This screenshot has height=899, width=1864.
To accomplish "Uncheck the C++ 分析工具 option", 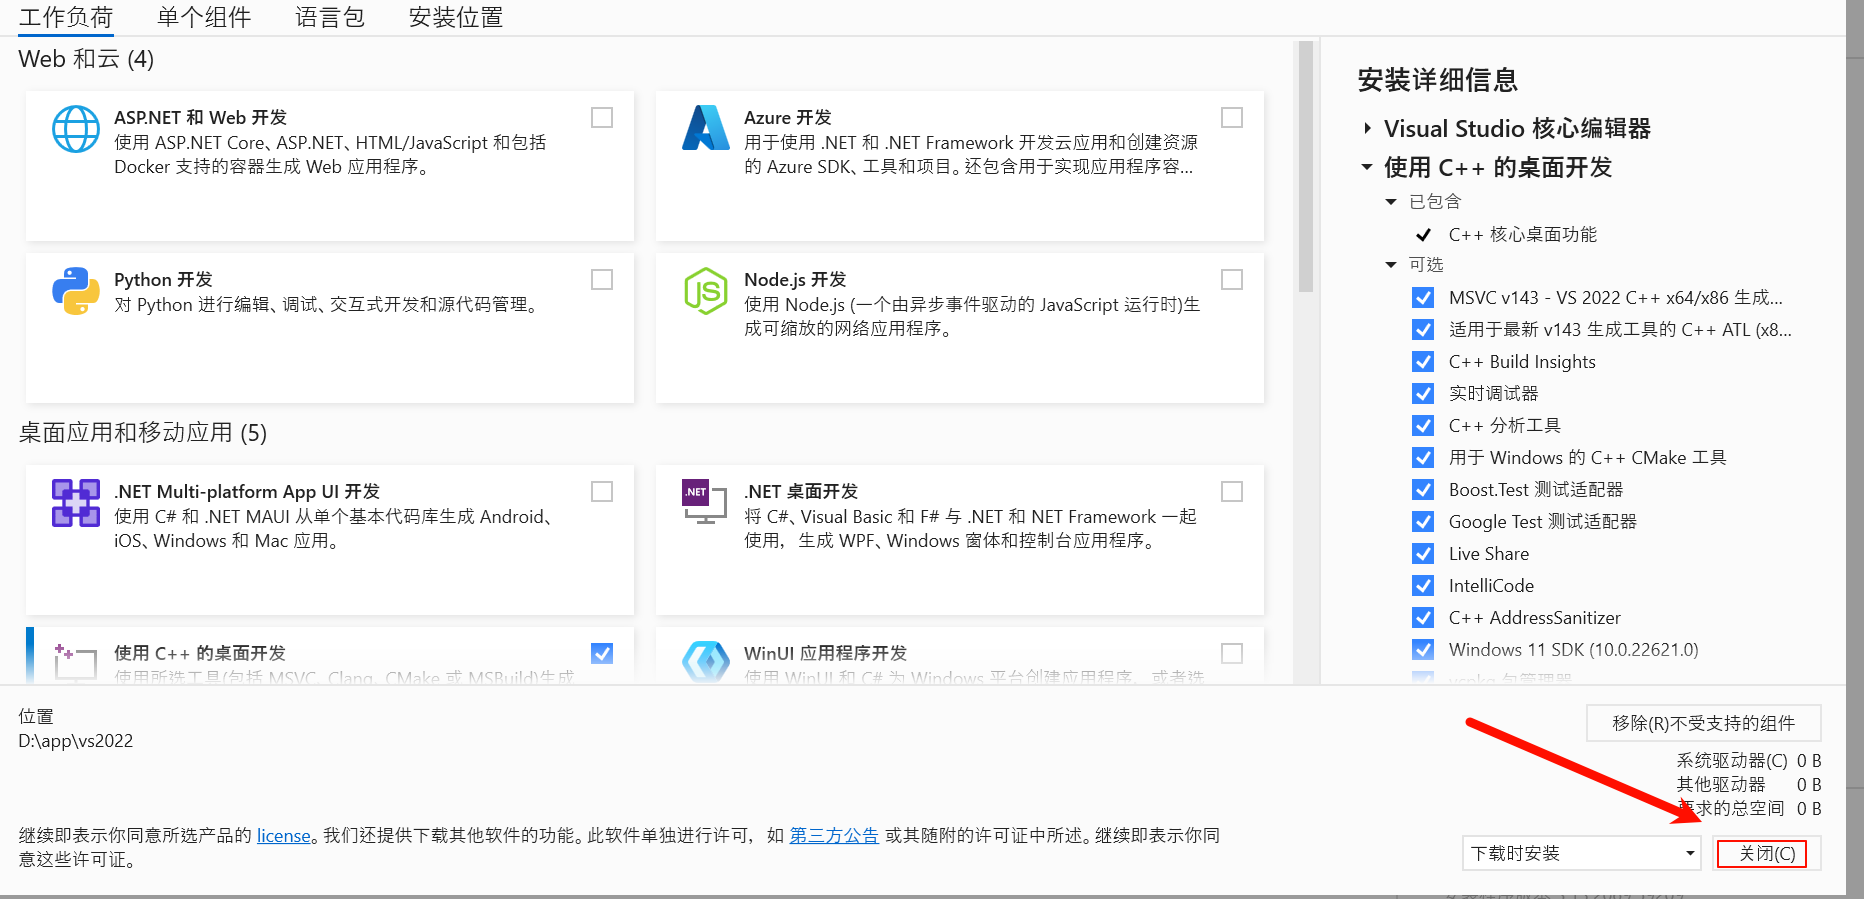I will pos(1423,426).
